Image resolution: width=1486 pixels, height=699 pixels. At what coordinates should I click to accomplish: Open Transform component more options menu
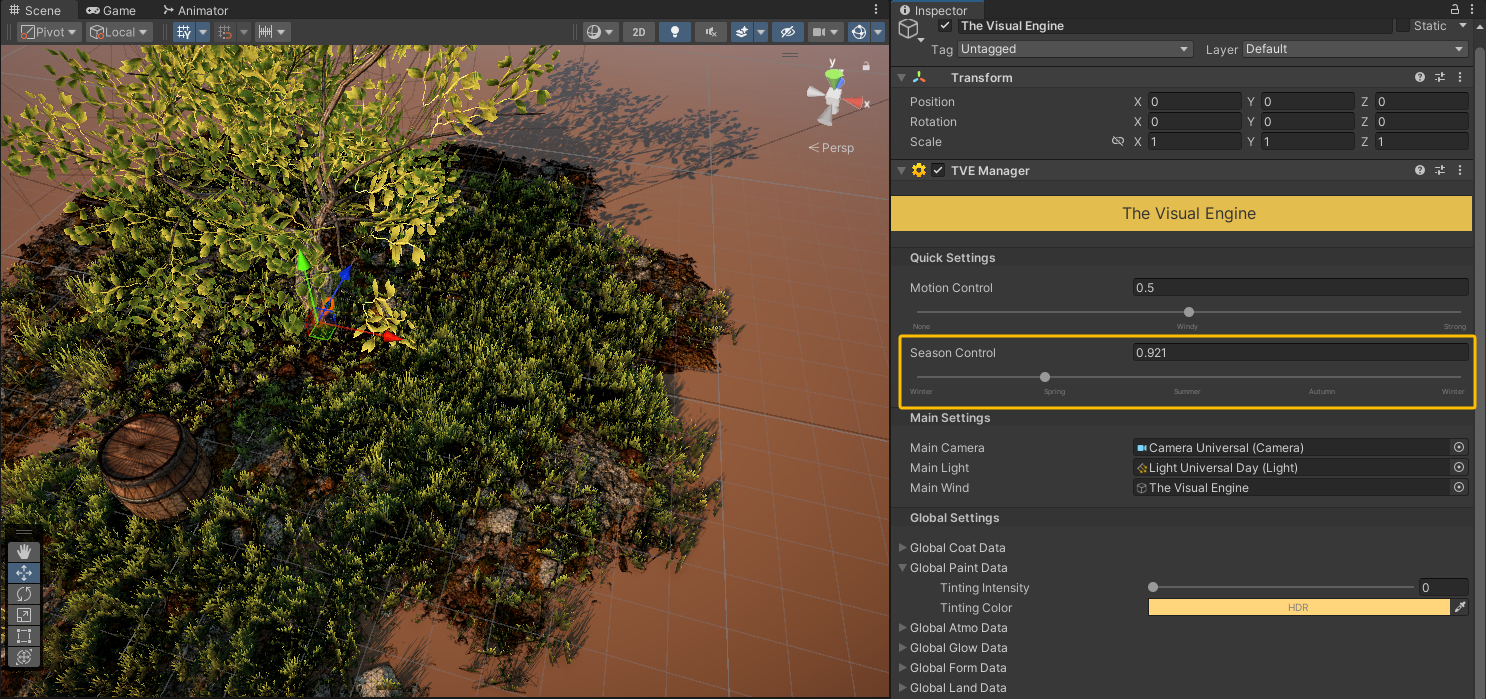pos(1461,77)
